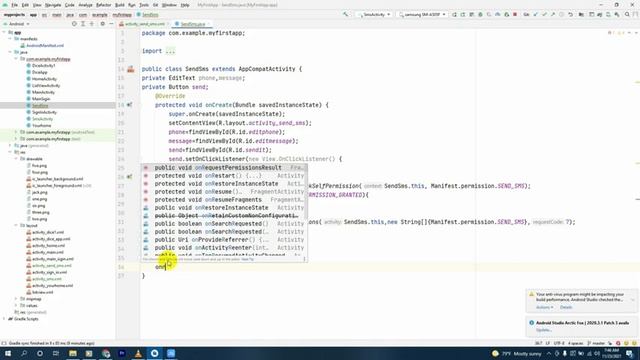
Task: Open the SmsActivity run configuration dropdown
Action: [x=374, y=14]
